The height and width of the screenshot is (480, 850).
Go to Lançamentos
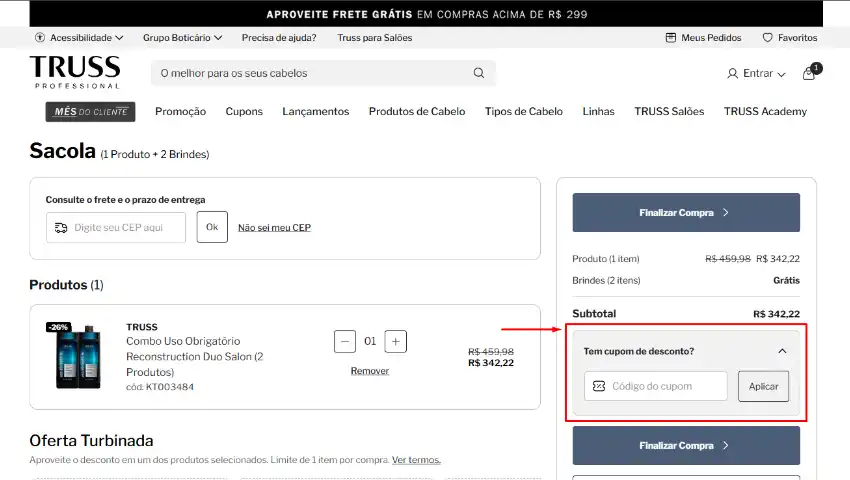coord(315,111)
